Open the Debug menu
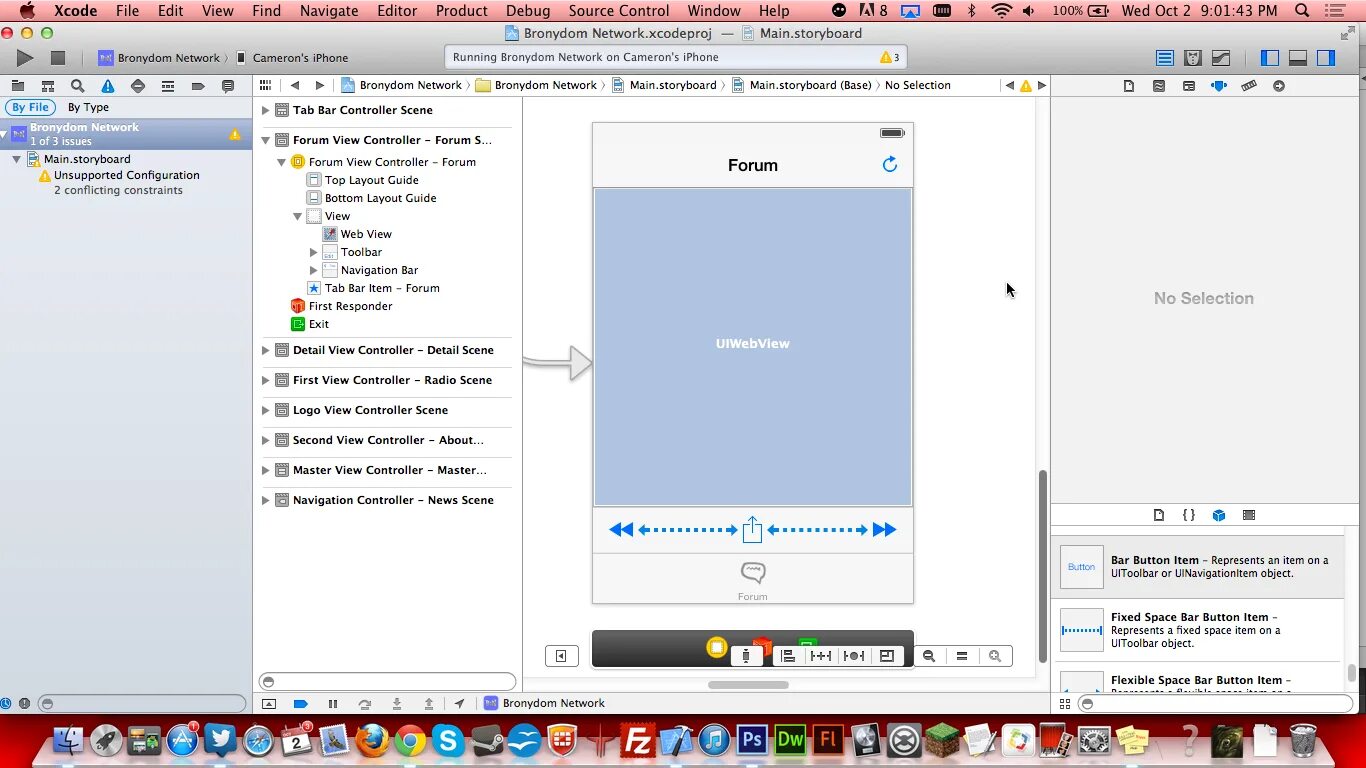Image resolution: width=1366 pixels, height=768 pixels. (x=528, y=11)
